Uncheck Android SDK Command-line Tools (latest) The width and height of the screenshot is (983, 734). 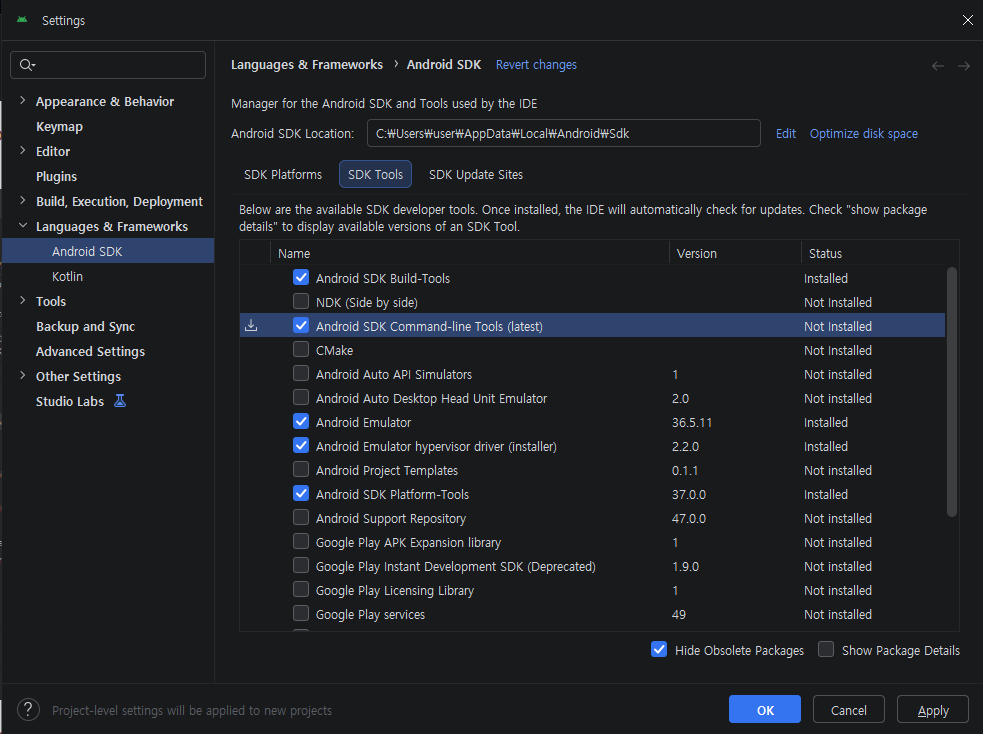tap(301, 325)
